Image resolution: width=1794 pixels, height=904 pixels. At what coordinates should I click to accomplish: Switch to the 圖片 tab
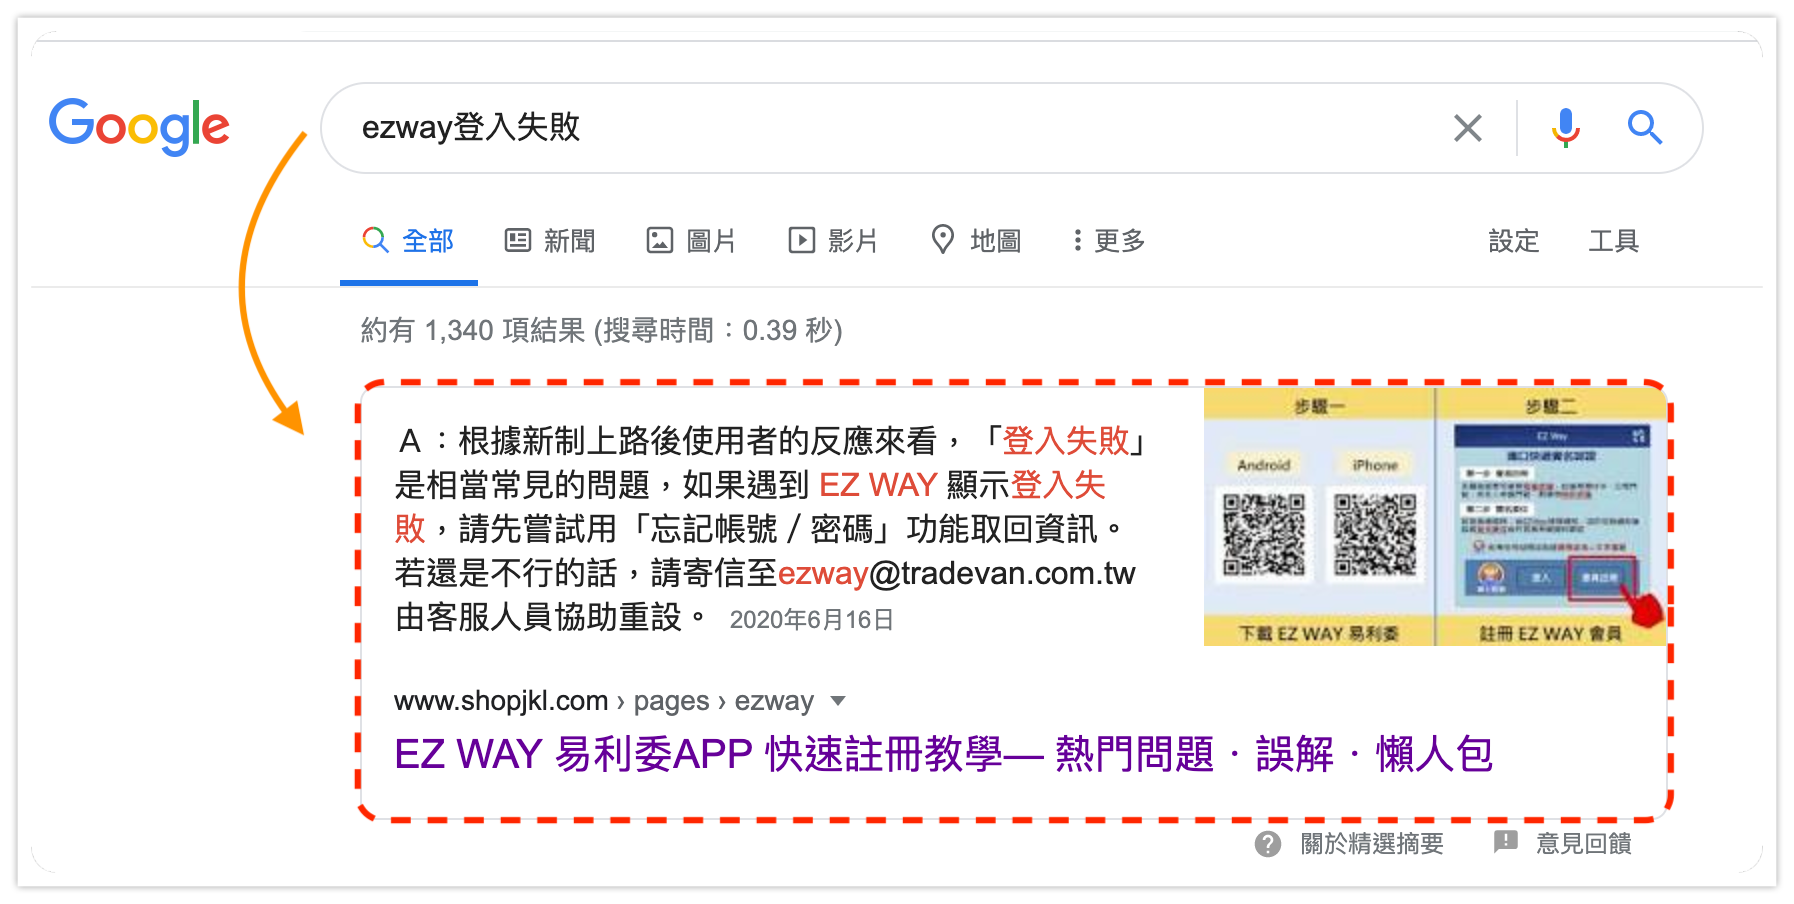point(691,241)
